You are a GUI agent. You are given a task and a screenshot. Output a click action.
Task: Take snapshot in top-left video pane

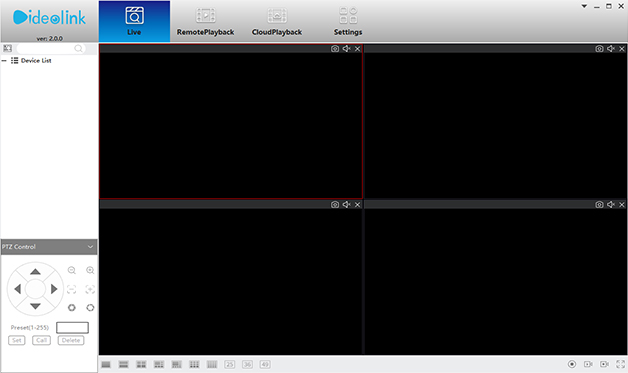335,48
